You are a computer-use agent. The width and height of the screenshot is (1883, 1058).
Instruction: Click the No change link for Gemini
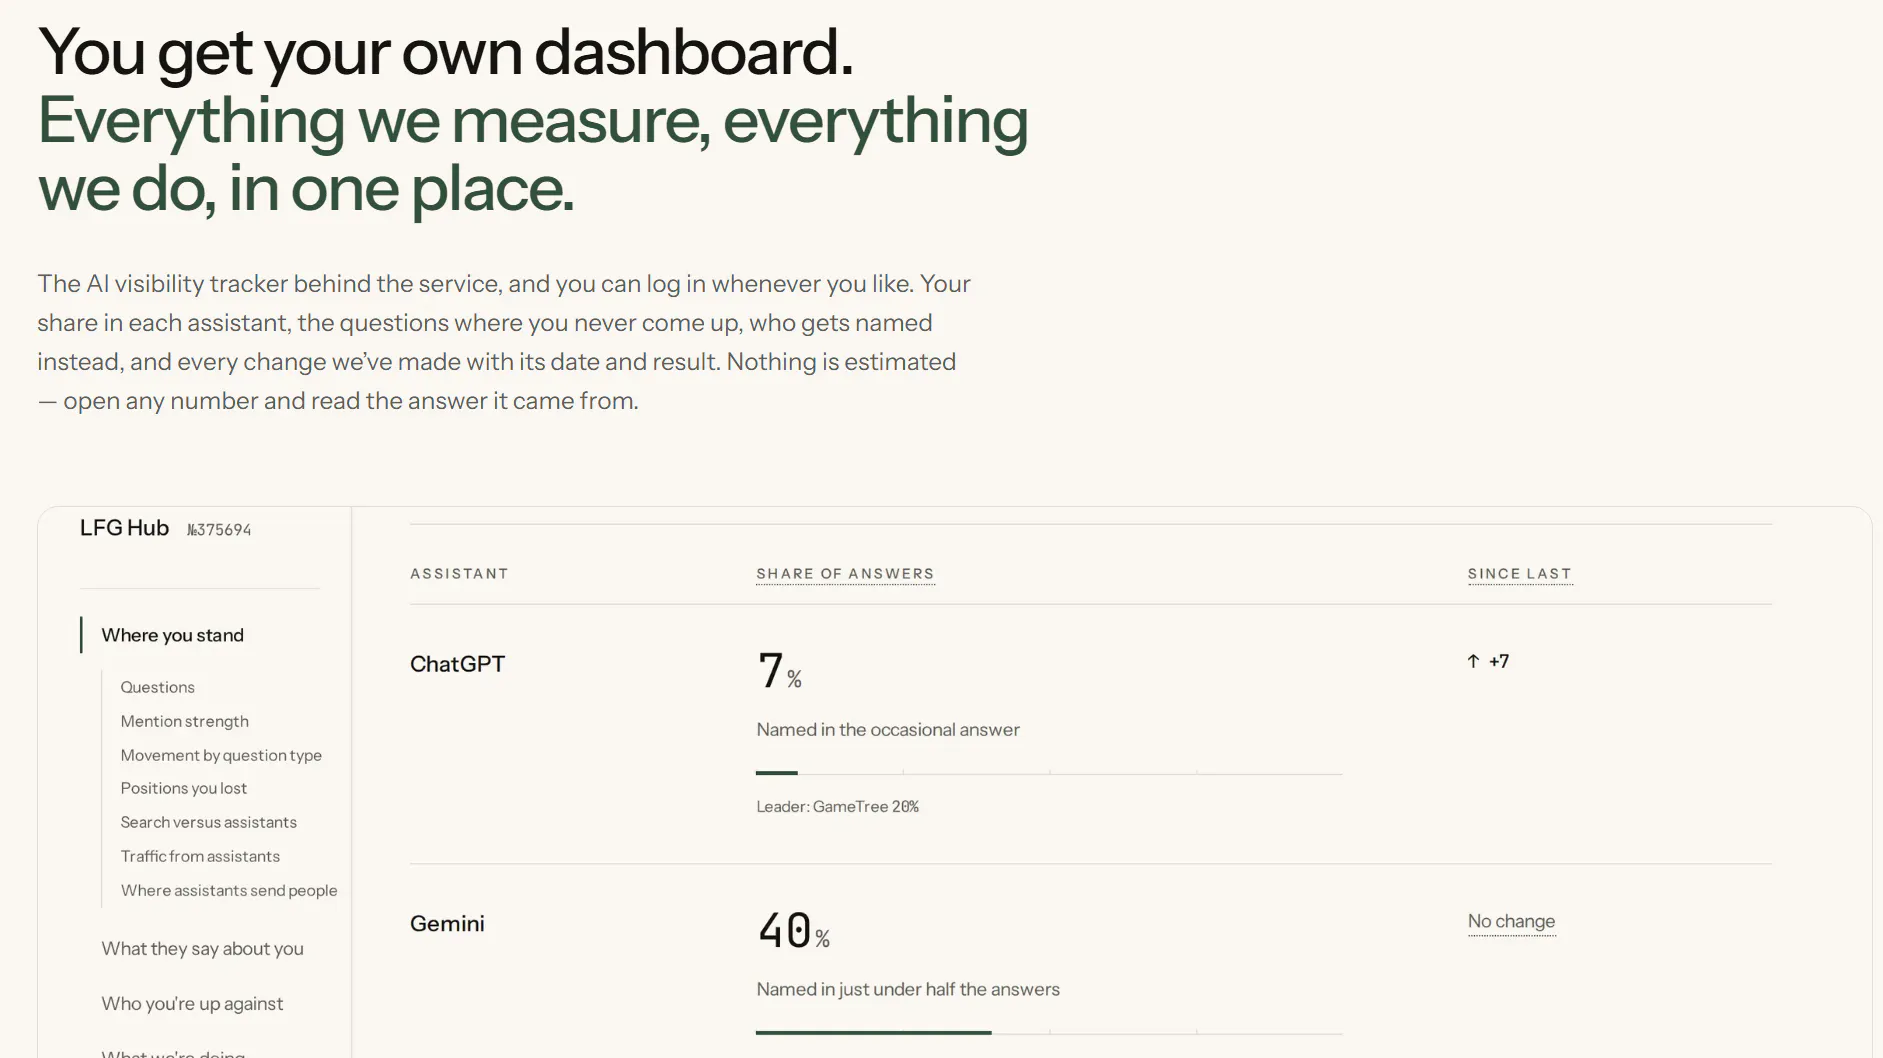tap(1511, 921)
